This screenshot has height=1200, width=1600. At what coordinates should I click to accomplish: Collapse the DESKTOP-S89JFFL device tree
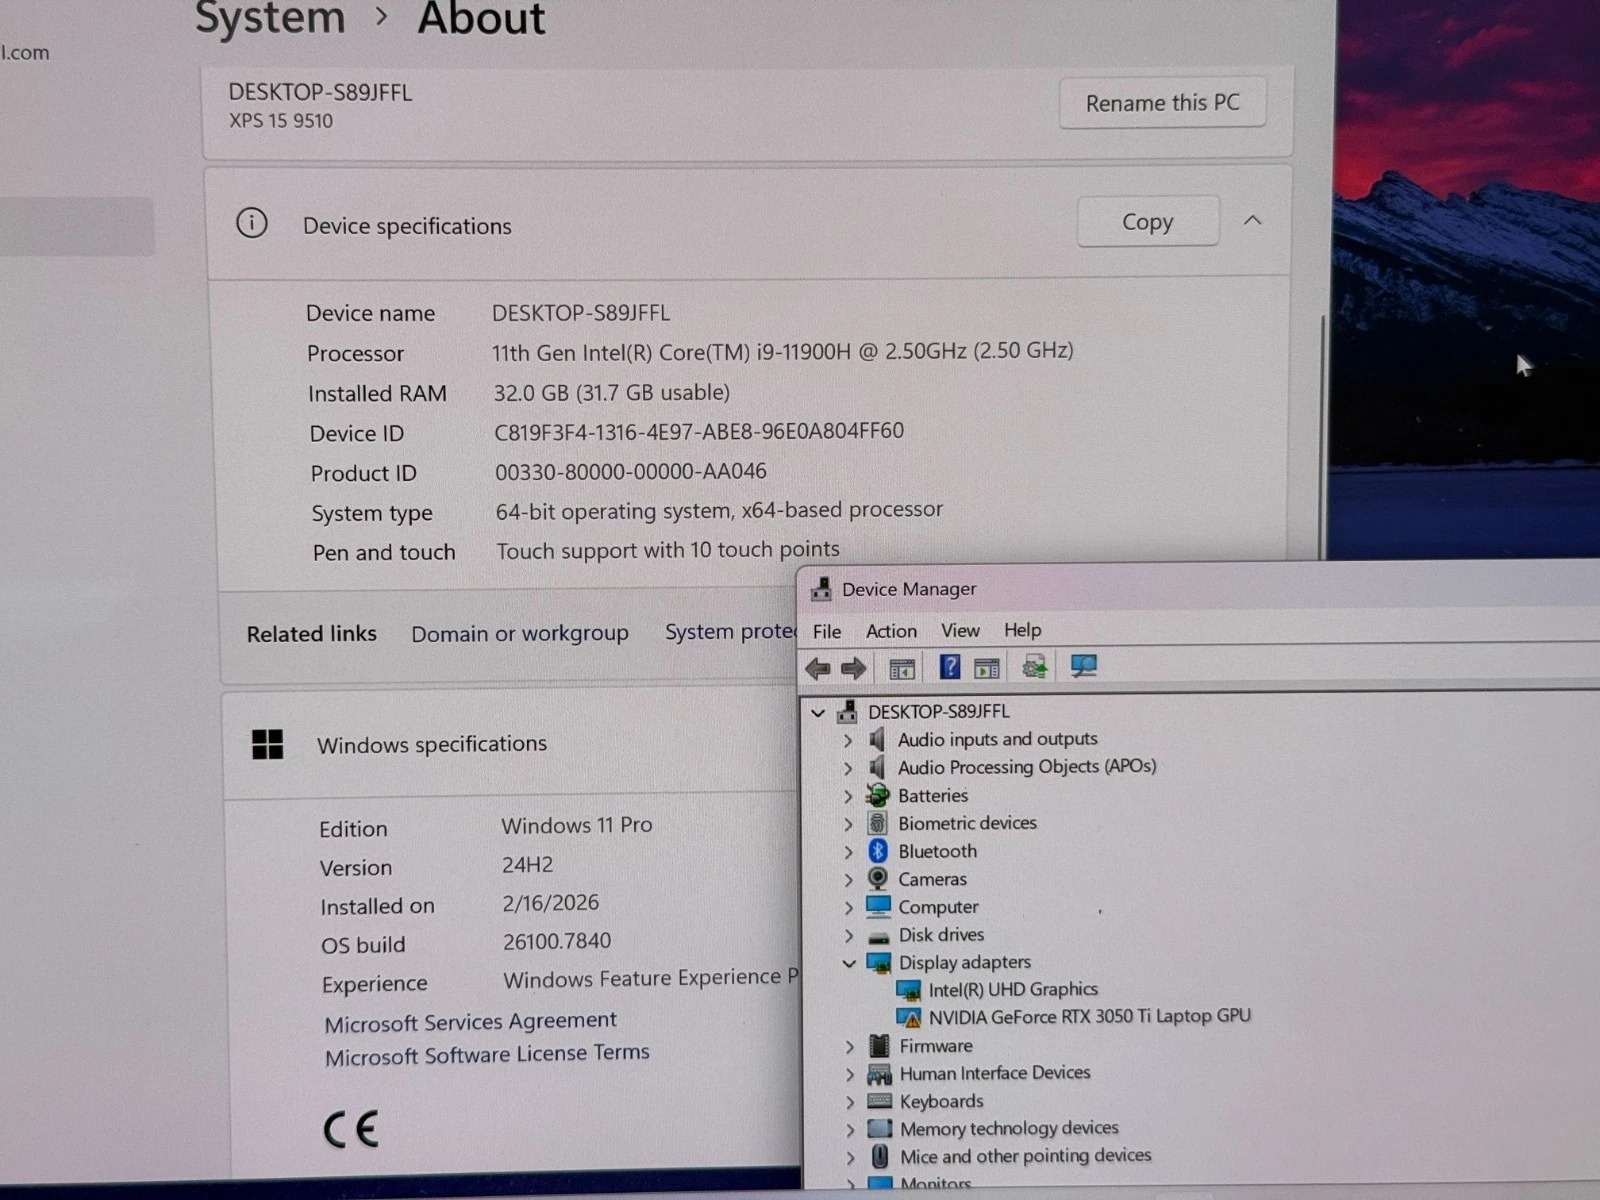819,712
